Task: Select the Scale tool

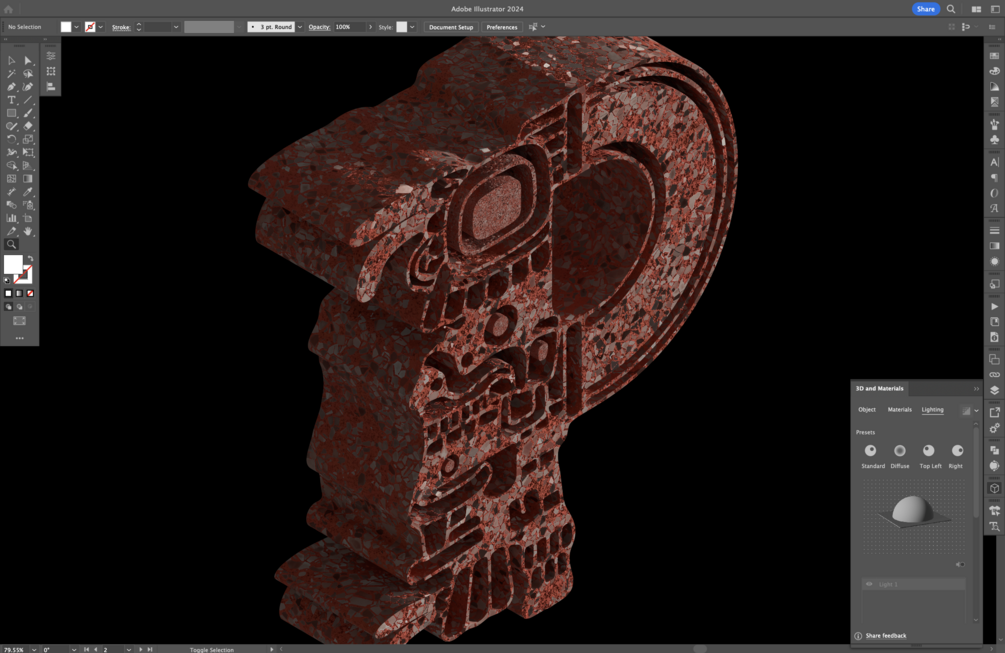Action: pyautogui.click(x=28, y=139)
